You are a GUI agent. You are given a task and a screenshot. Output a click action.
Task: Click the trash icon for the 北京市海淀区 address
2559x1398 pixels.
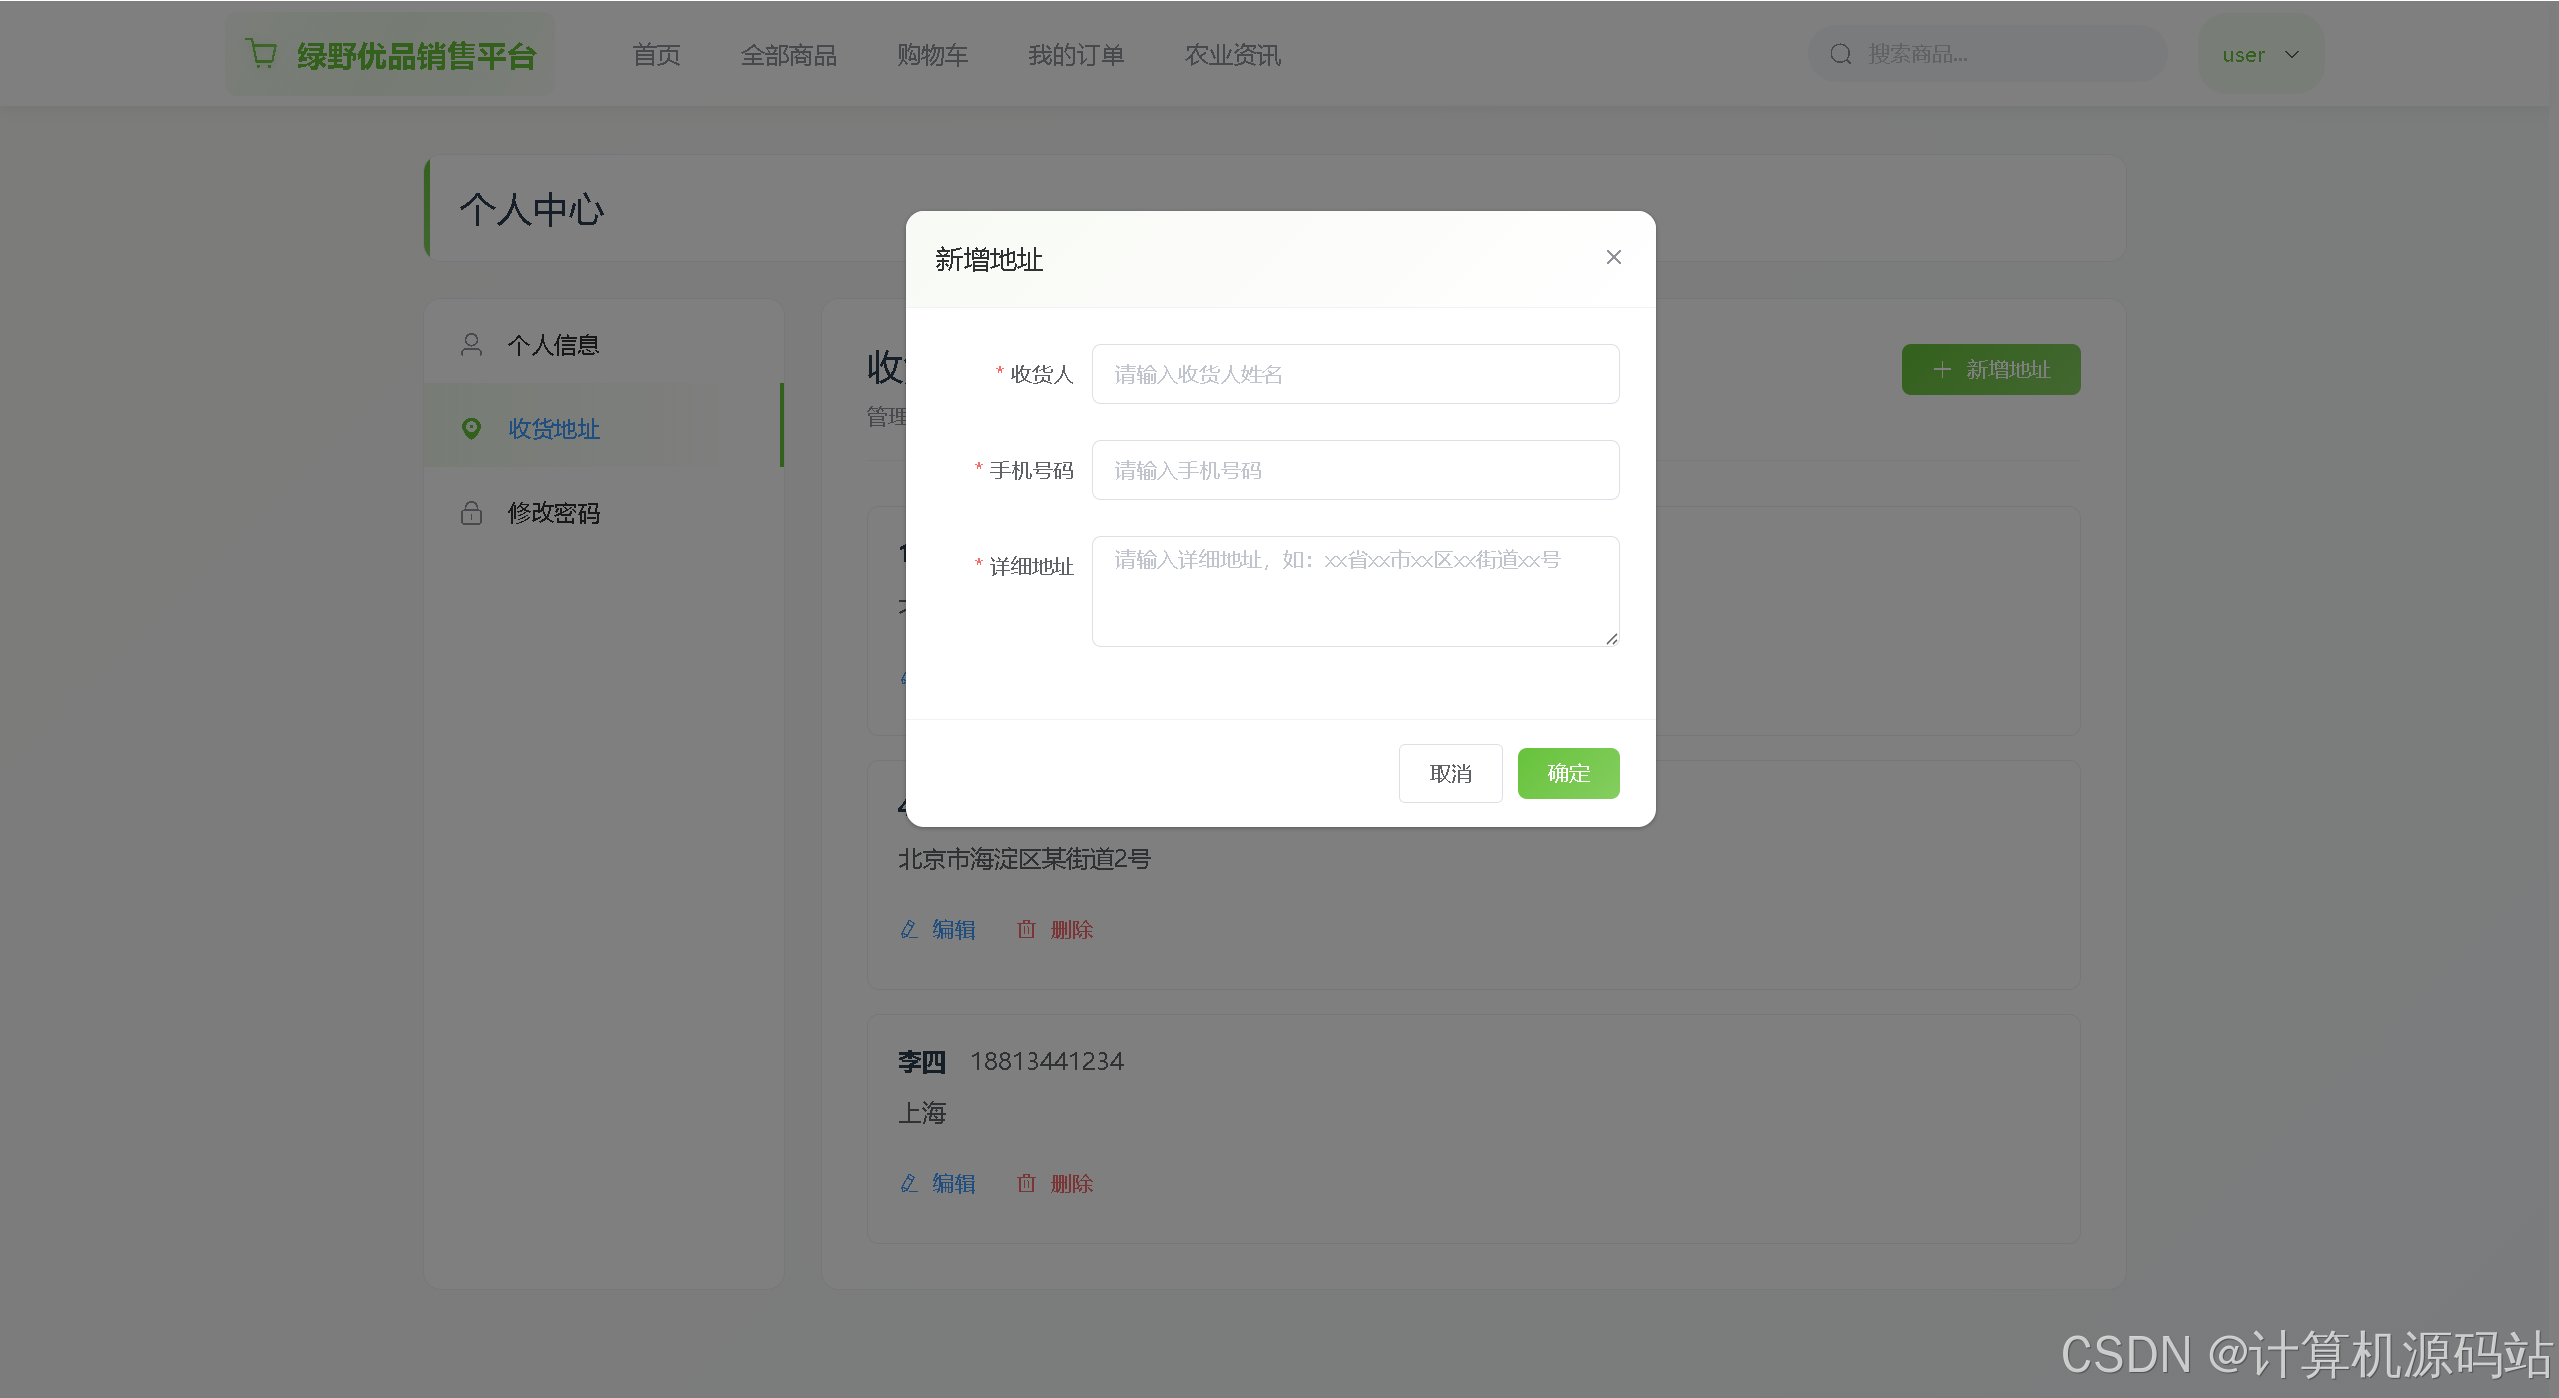[x=1026, y=929]
